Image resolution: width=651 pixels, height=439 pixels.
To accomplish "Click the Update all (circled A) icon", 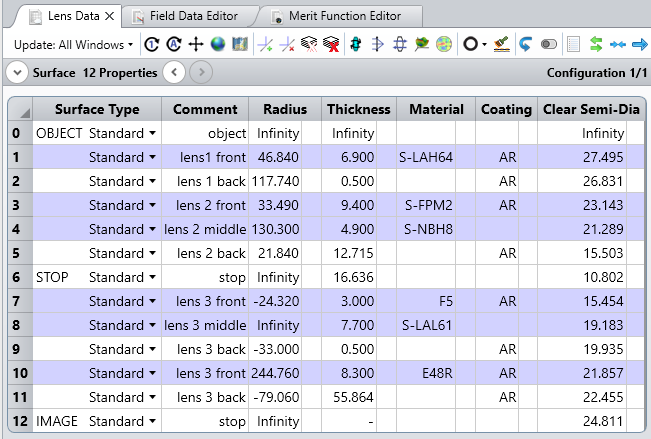I will (x=174, y=44).
